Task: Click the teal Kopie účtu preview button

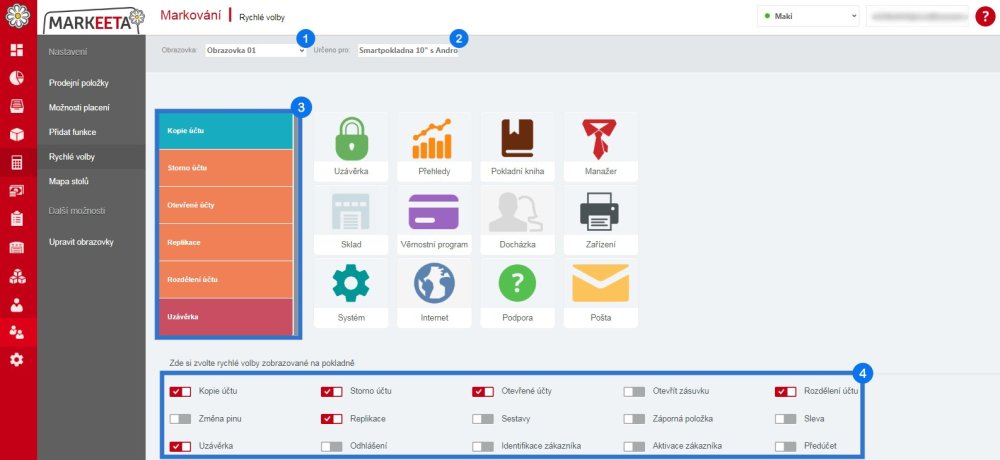Action: 226,131
